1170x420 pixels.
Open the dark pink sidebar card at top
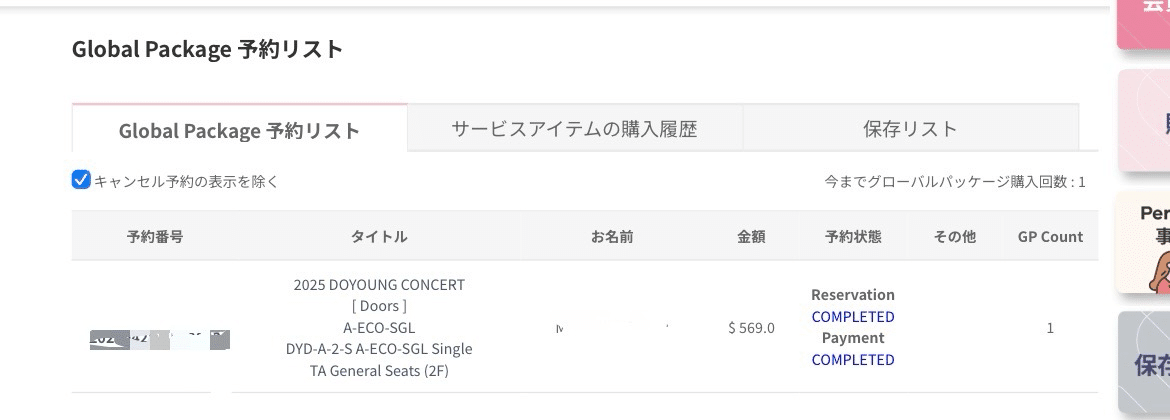1143,24
